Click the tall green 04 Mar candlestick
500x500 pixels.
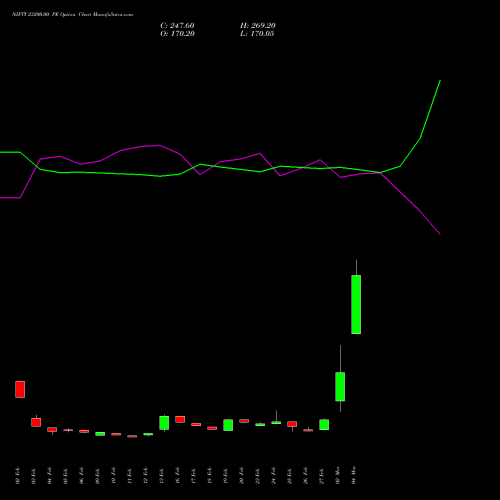[x=356, y=304]
